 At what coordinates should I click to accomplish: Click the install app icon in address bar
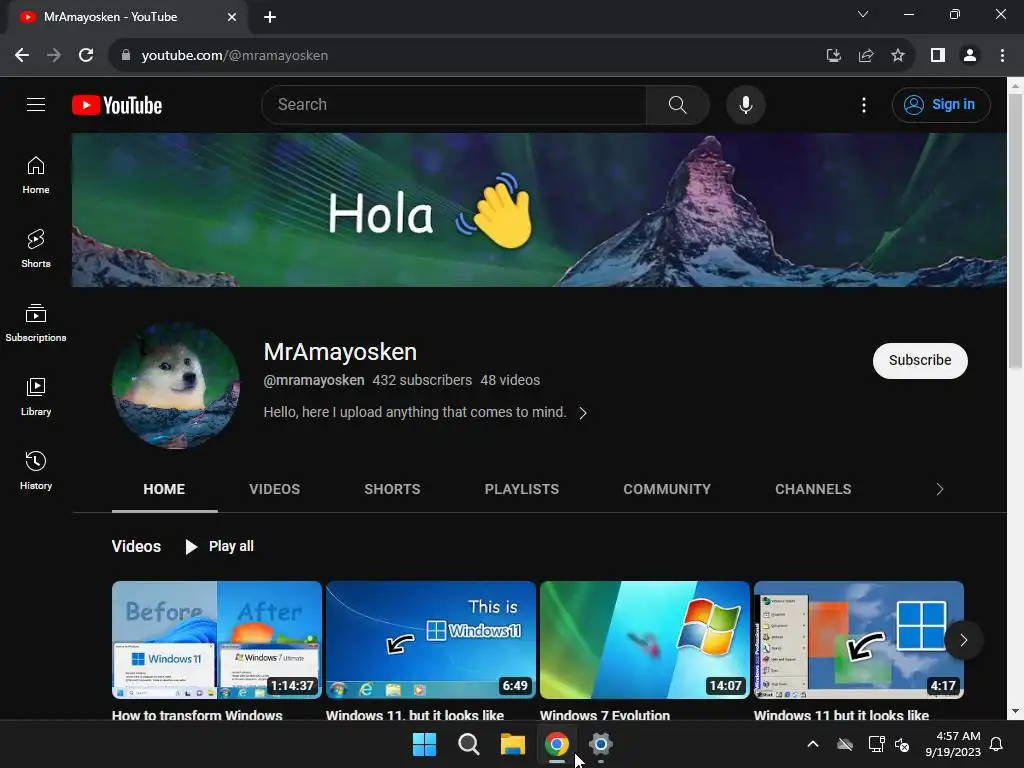pos(834,56)
